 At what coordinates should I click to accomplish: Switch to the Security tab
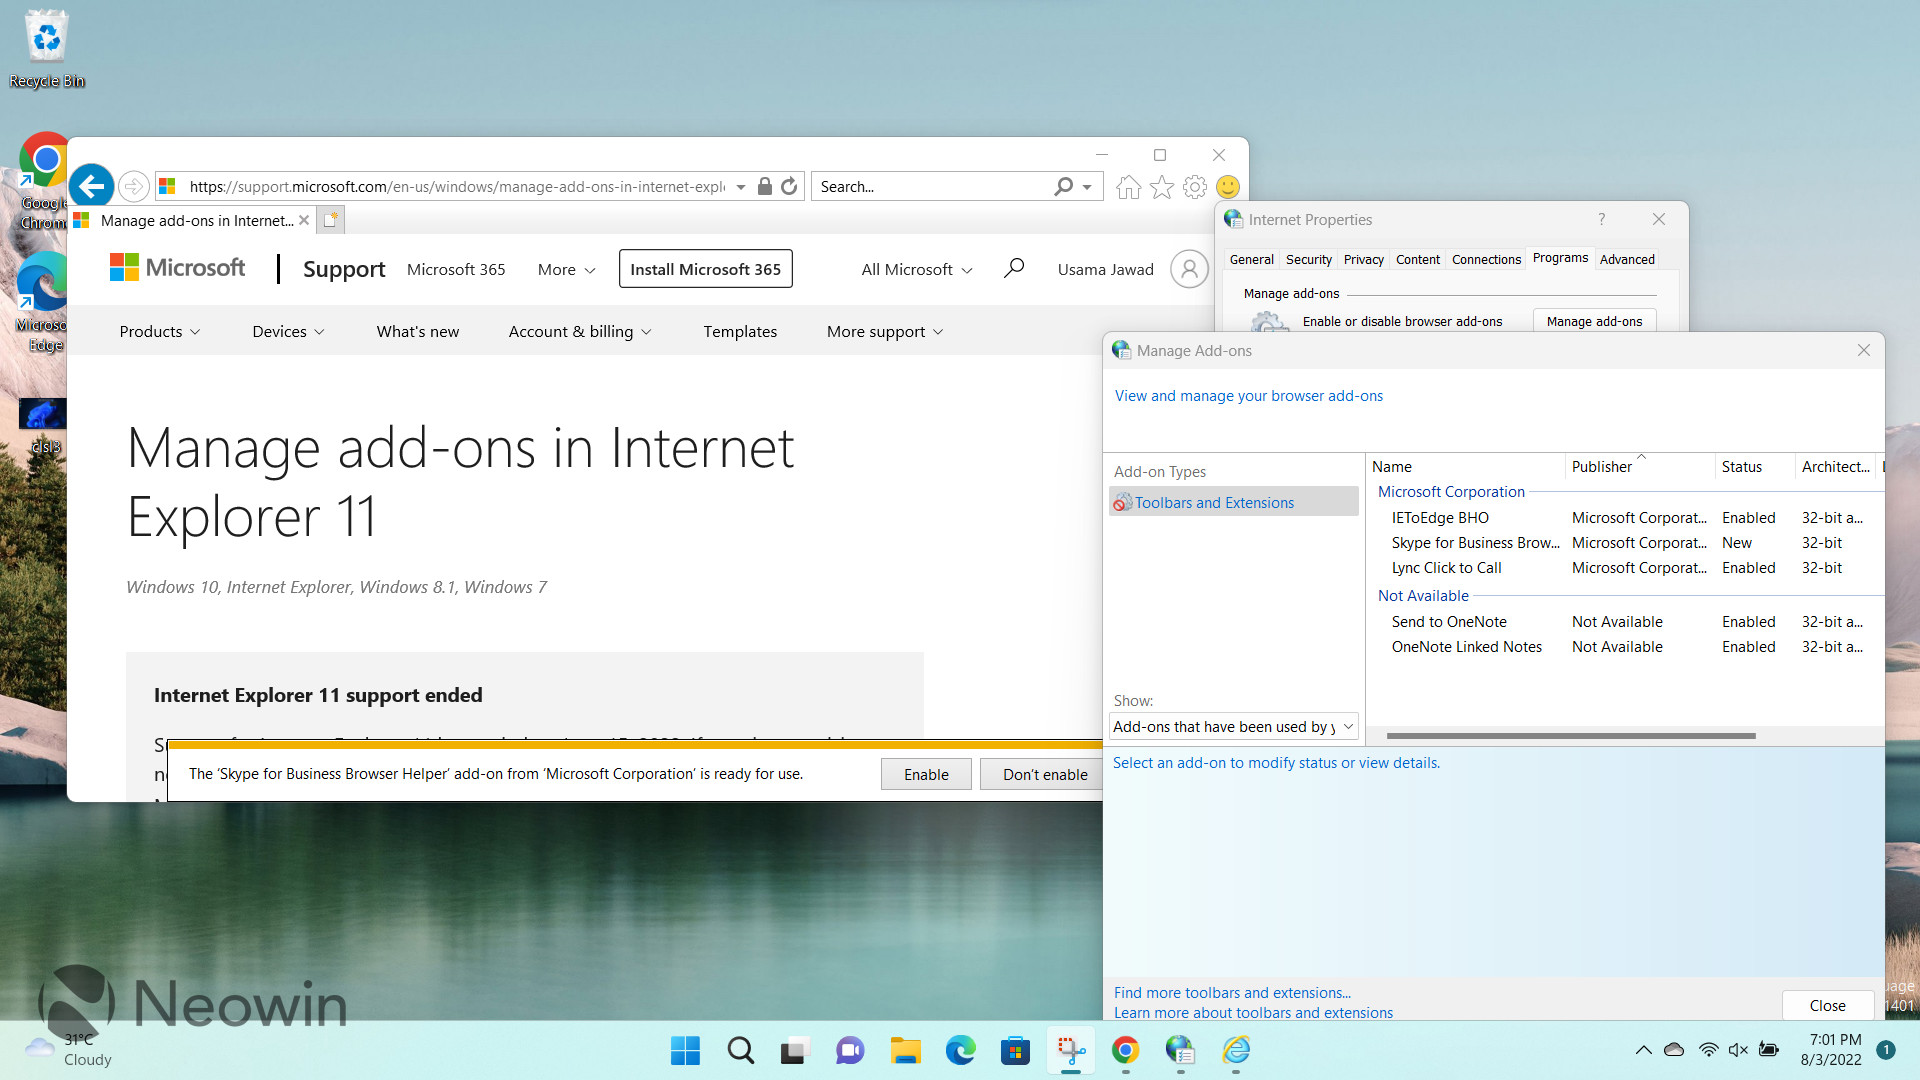(x=1308, y=259)
